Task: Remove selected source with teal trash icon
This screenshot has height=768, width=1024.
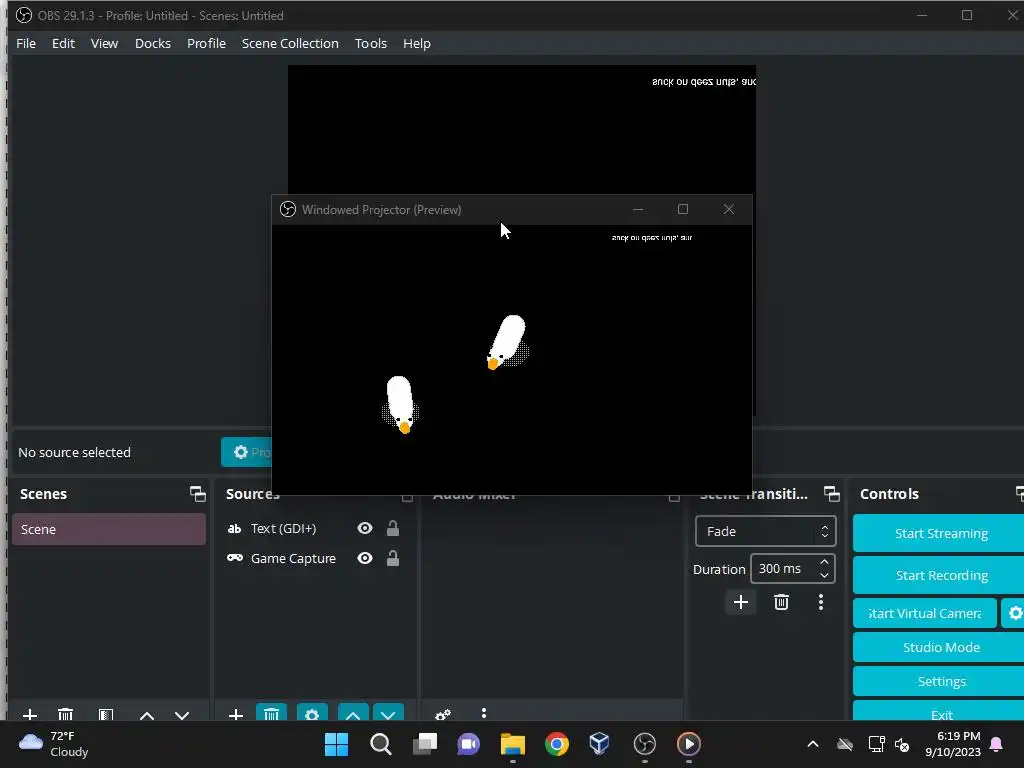Action: (x=272, y=712)
